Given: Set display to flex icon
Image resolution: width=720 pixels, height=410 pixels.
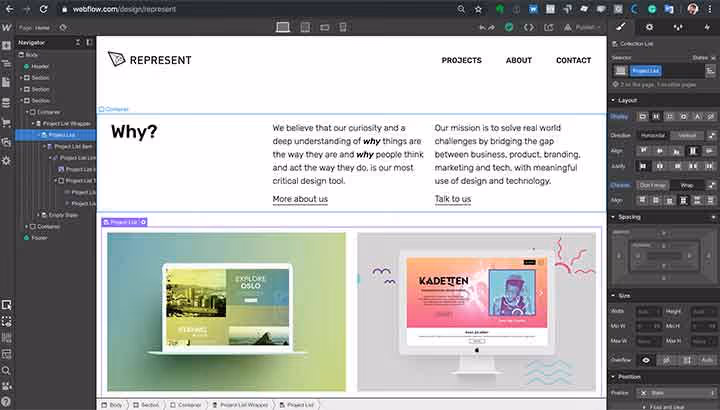Looking at the screenshot, I should pos(656,117).
